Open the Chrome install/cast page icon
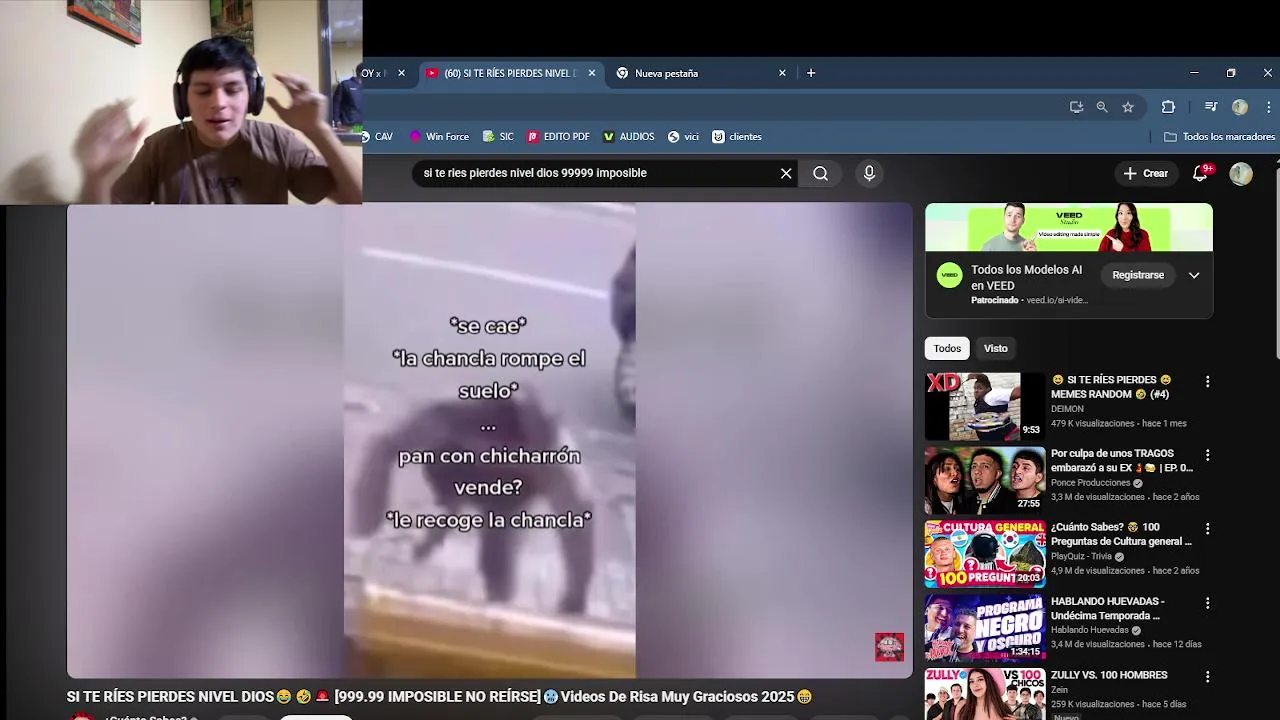 tap(1076, 107)
